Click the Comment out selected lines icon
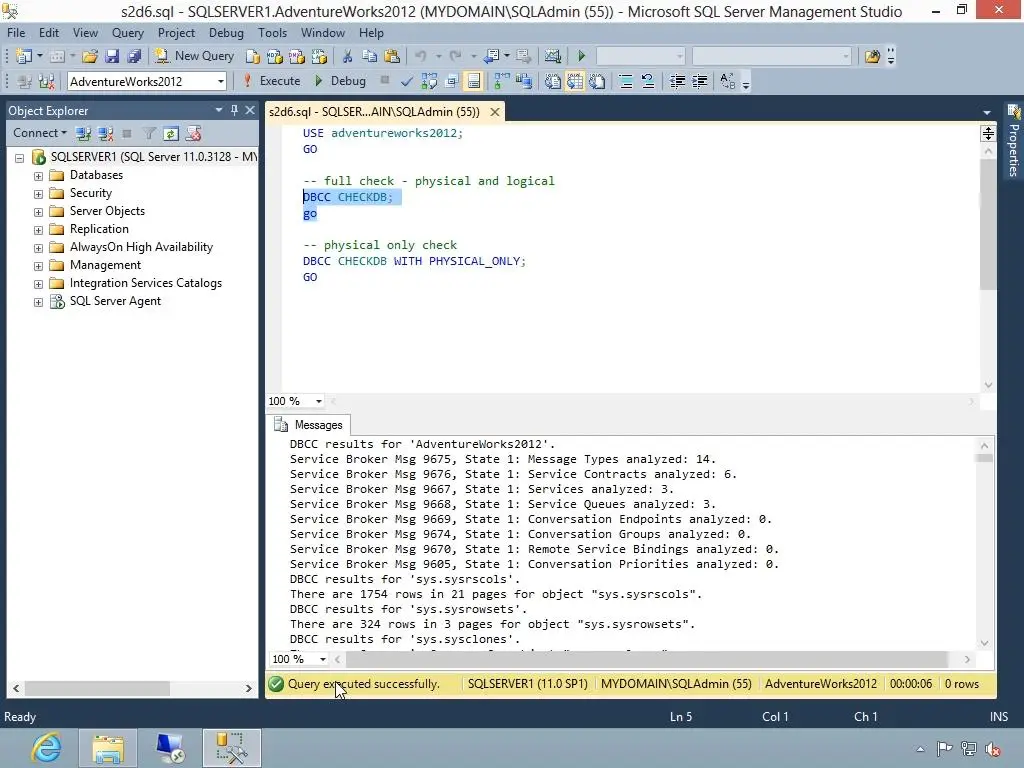This screenshot has width=1024, height=768. coord(625,81)
